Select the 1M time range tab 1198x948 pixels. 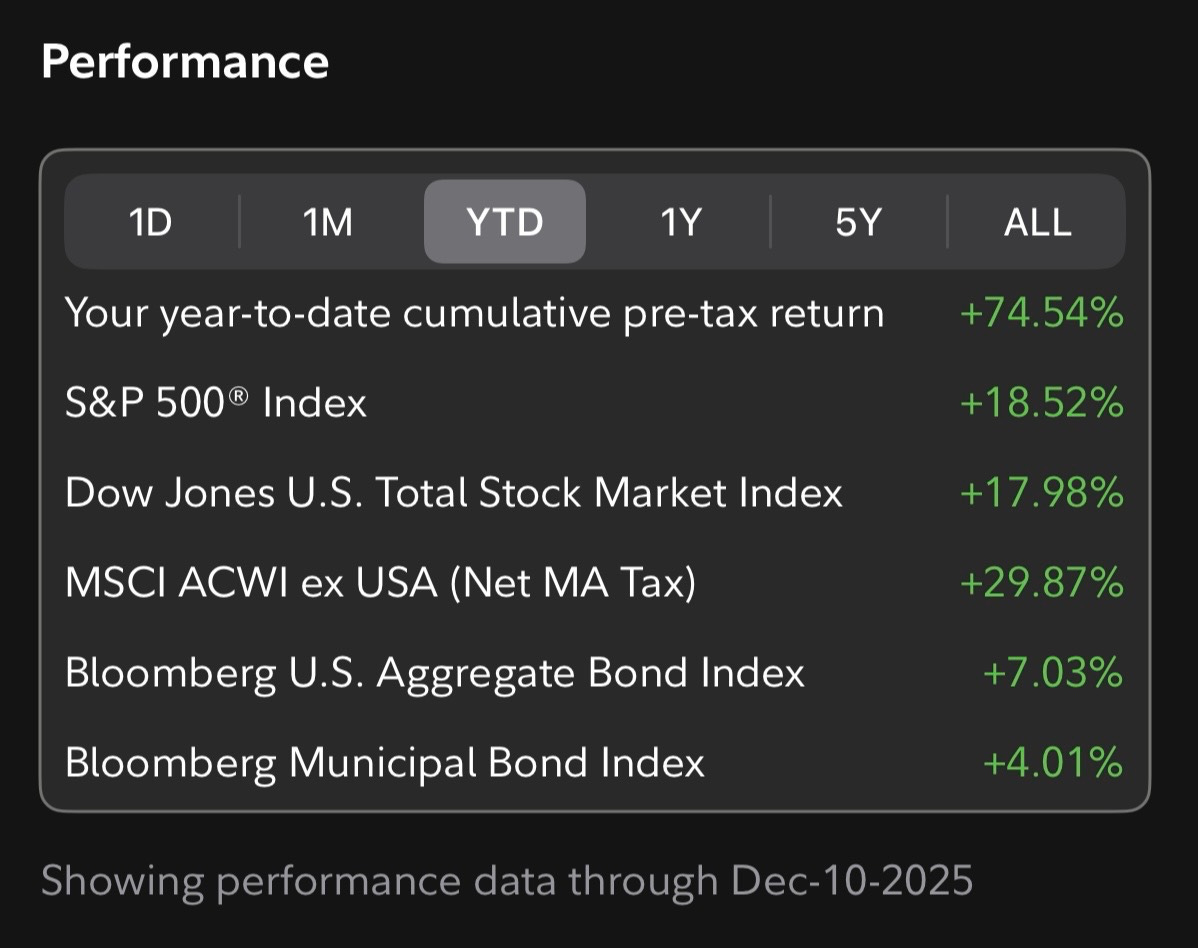click(x=328, y=222)
